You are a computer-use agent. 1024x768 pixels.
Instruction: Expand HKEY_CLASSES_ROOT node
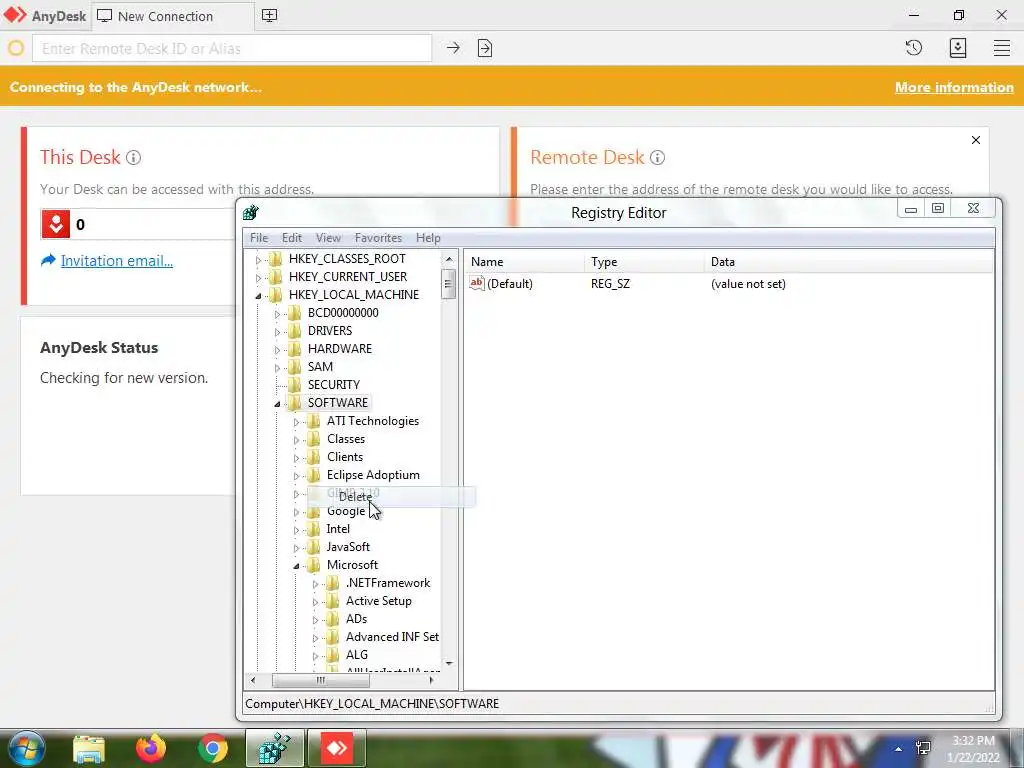258,260
